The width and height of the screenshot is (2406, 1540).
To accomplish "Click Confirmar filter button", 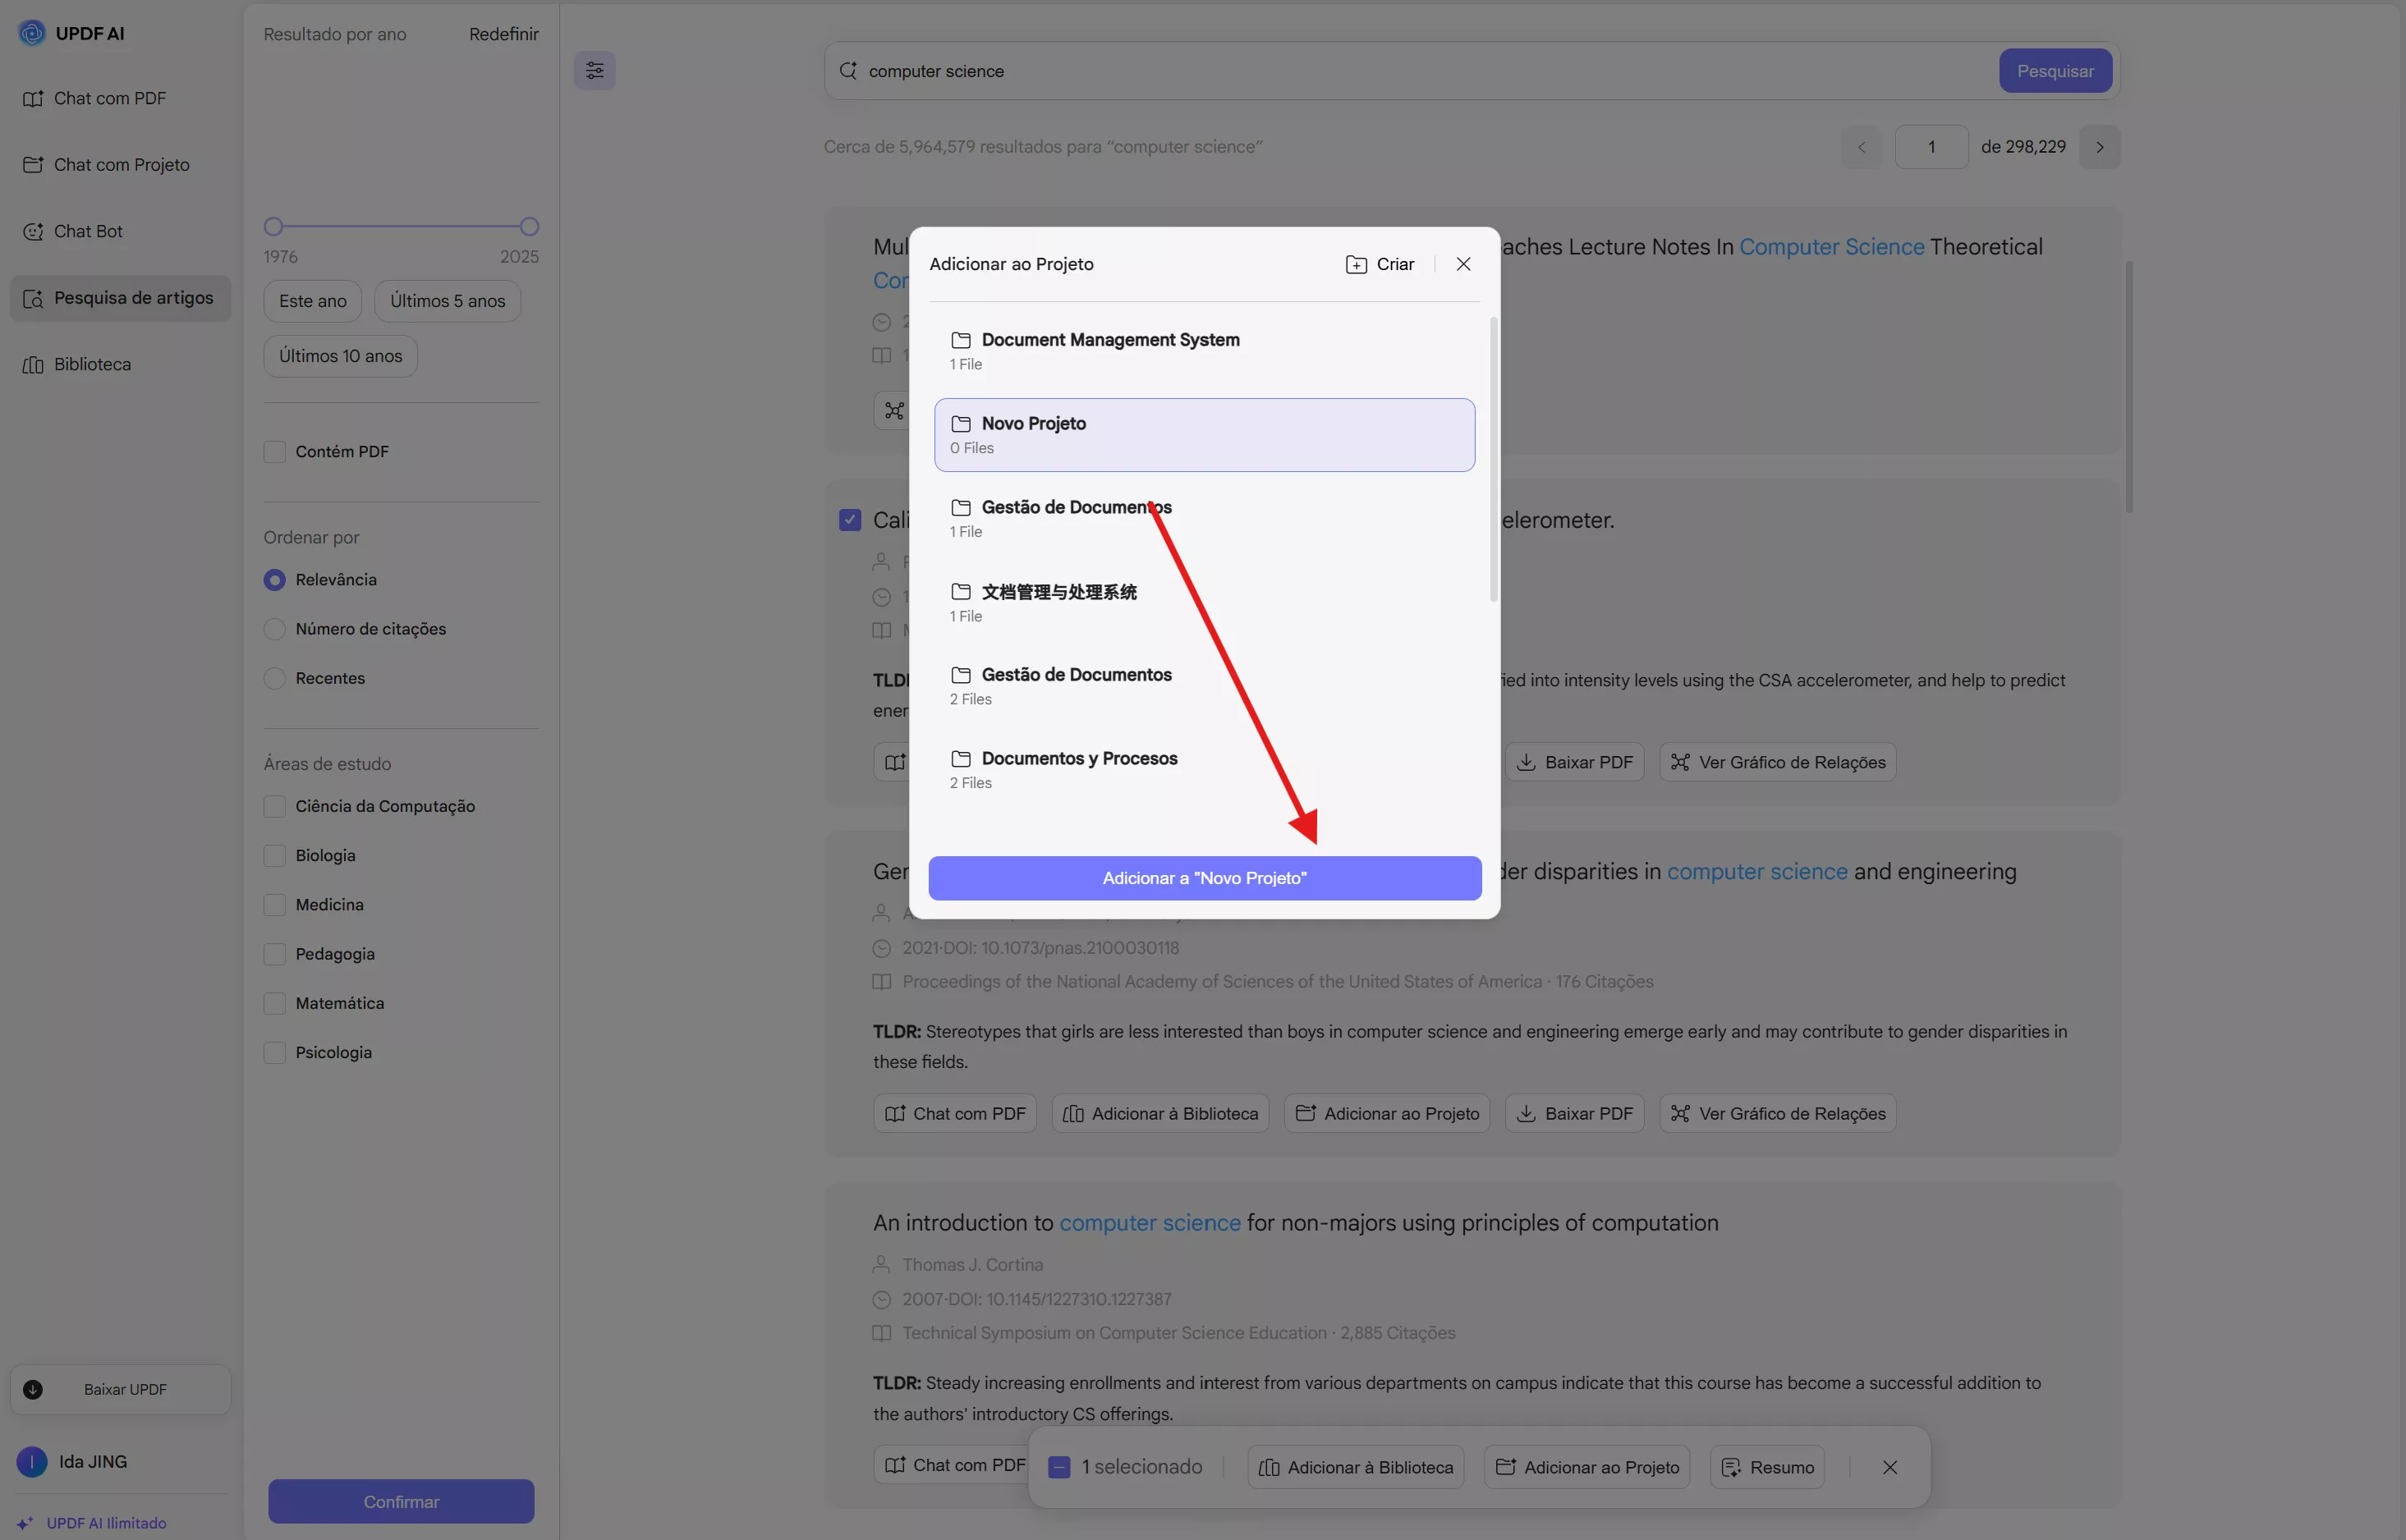I will point(401,1501).
